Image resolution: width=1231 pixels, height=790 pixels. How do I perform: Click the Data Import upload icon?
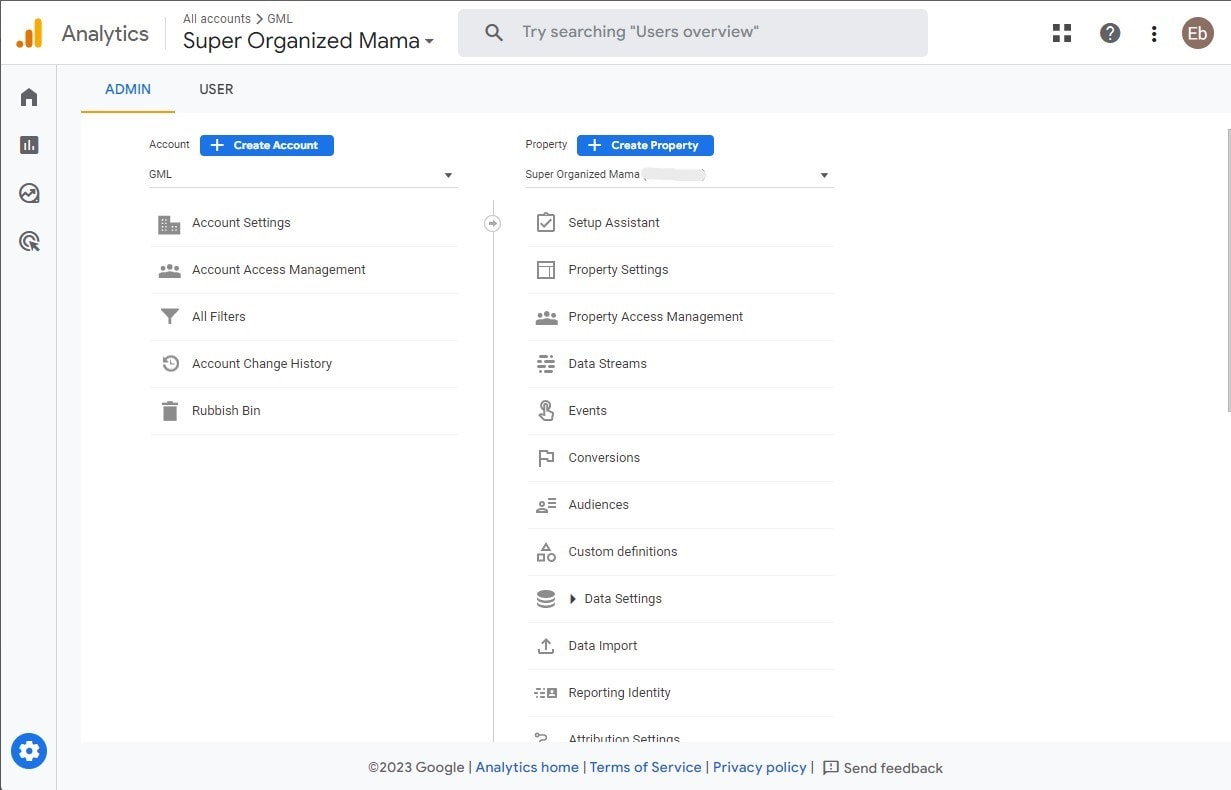[546, 646]
